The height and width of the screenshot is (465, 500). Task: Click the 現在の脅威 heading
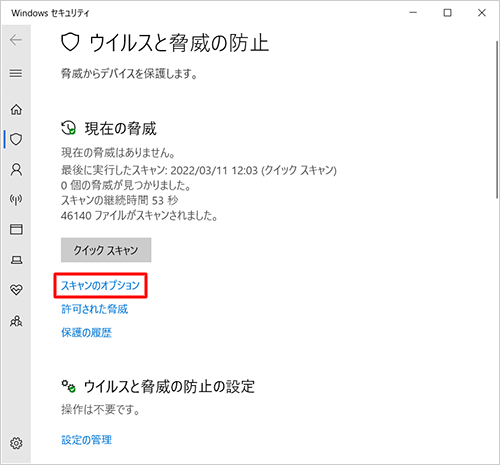pyautogui.click(x=120, y=129)
